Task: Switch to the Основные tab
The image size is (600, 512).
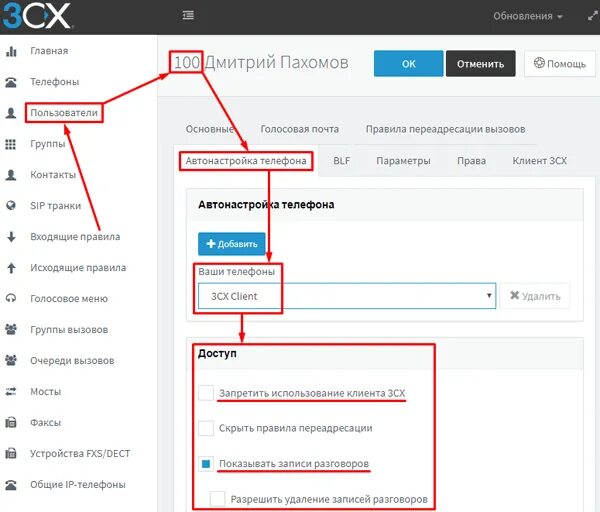Action: (x=210, y=129)
